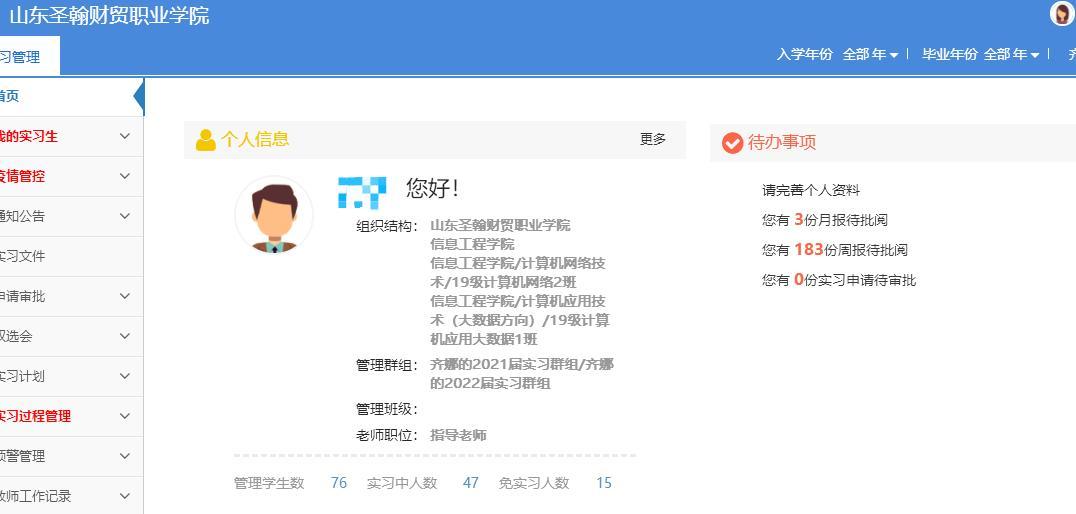Screen dimensions: 1076x514
Task: Collapse sidebar using the blue arrow handle
Action: point(139,97)
